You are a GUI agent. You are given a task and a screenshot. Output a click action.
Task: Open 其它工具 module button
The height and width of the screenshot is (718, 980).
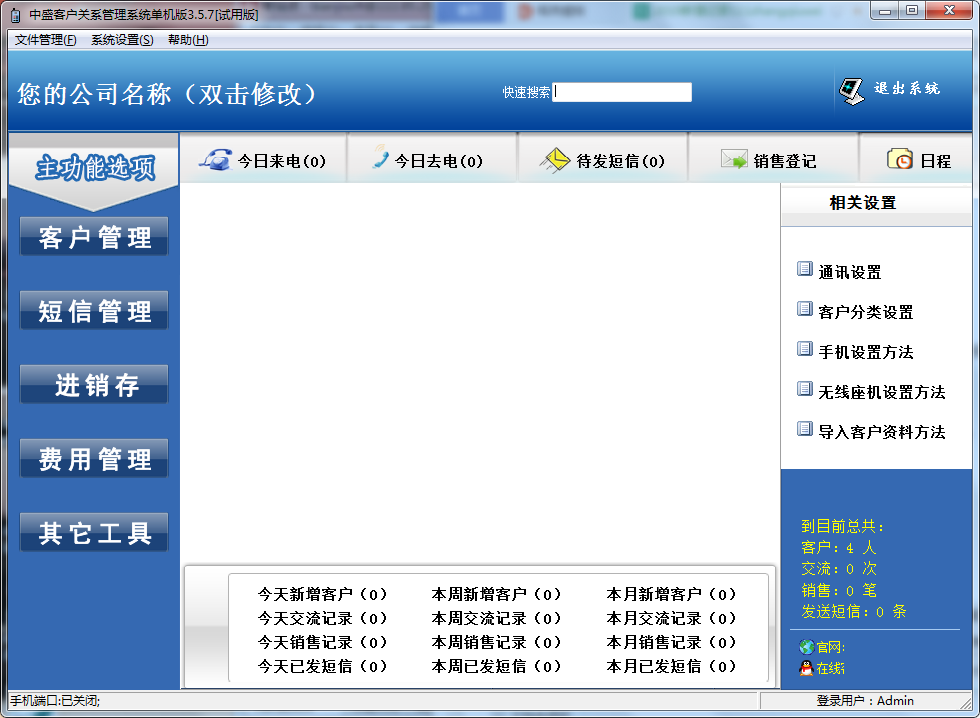(x=94, y=532)
